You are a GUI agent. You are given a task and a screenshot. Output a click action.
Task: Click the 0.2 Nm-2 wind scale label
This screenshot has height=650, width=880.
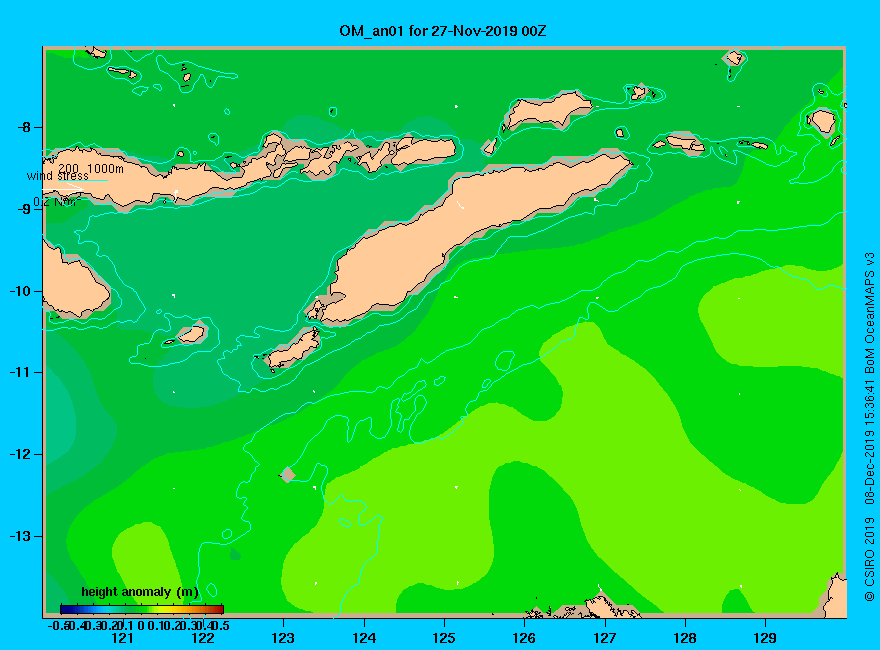click(57, 202)
